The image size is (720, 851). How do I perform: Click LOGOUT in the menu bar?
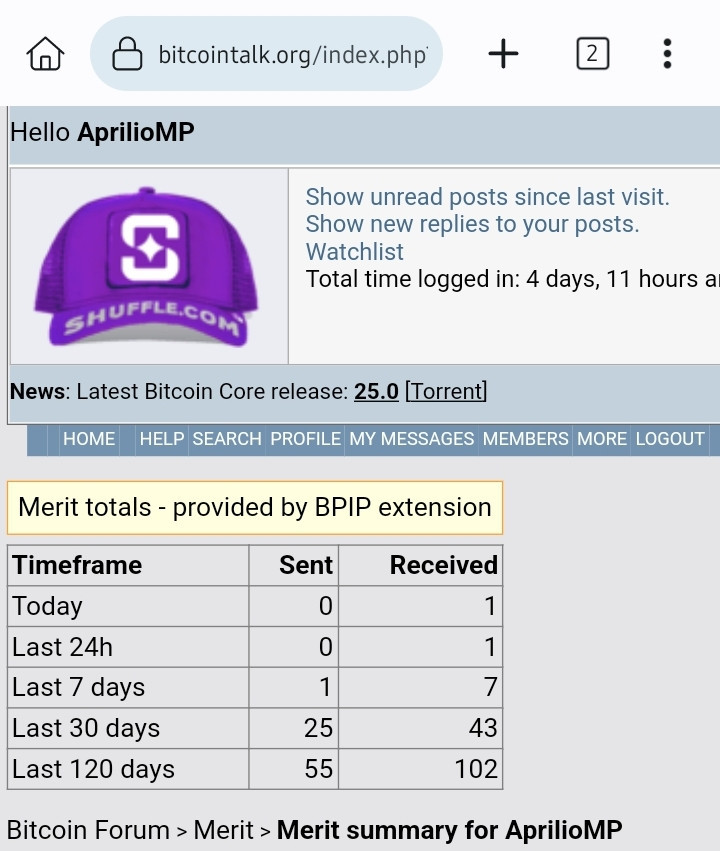pos(670,439)
